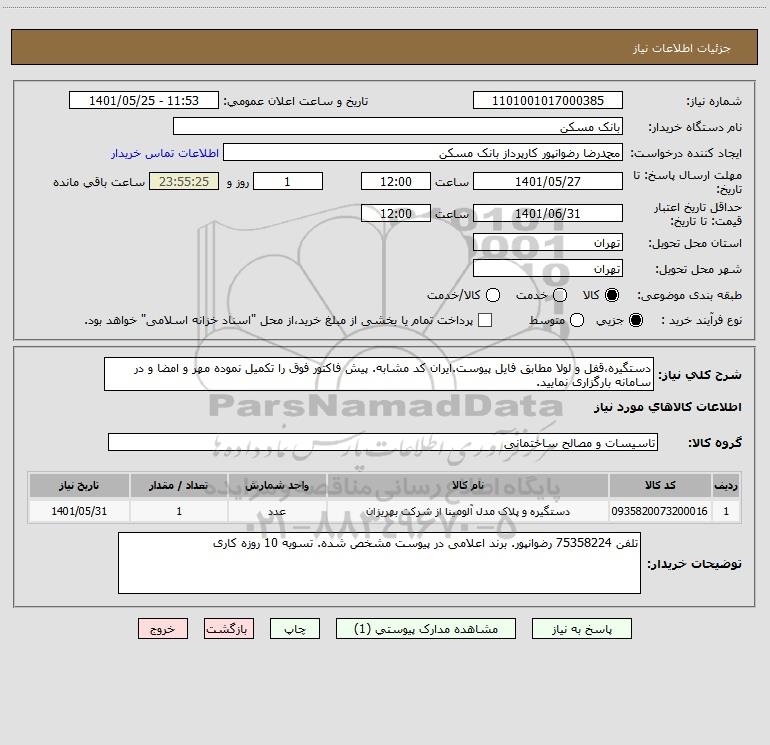Image resolution: width=770 pixels, height=745 pixels.
Task: Click the پاسخ به نیاز button
Action: pyautogui.click(x=582, y=629)
